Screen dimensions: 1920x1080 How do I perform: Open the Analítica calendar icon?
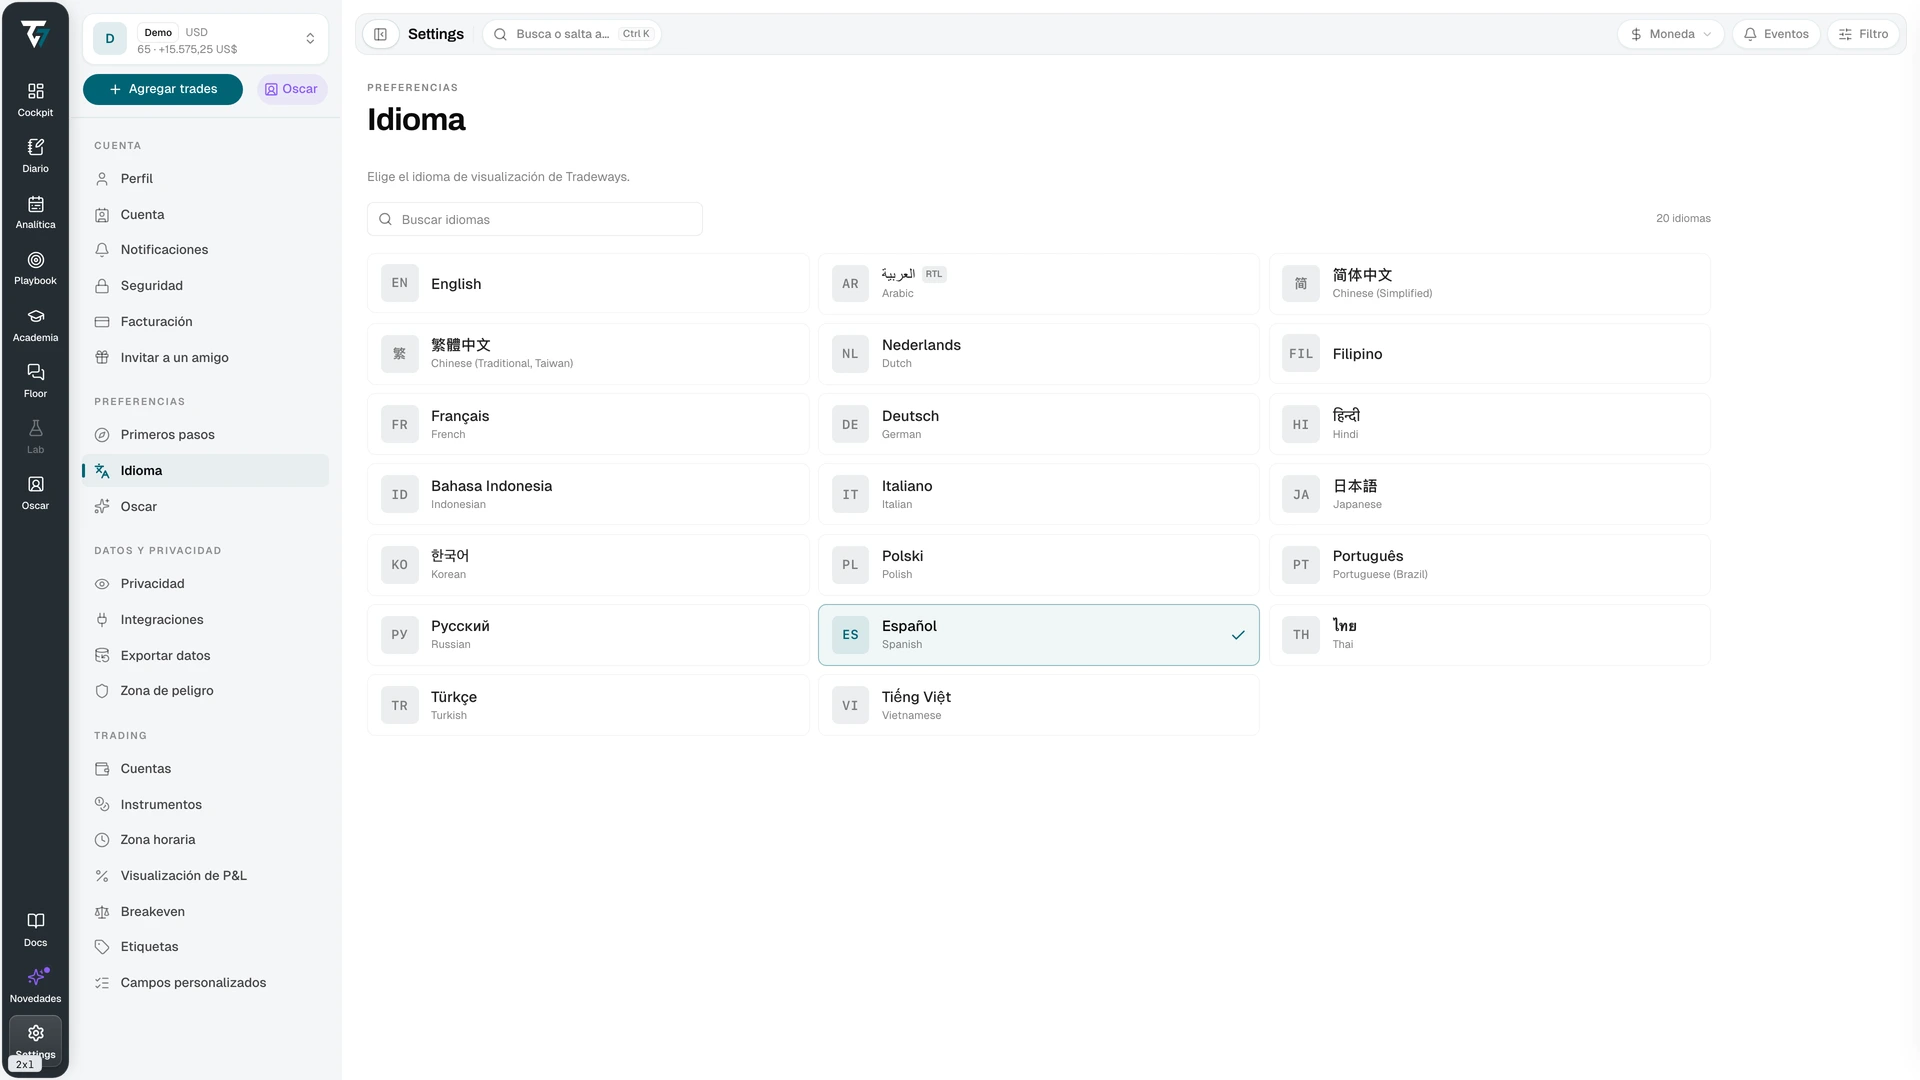35,204
